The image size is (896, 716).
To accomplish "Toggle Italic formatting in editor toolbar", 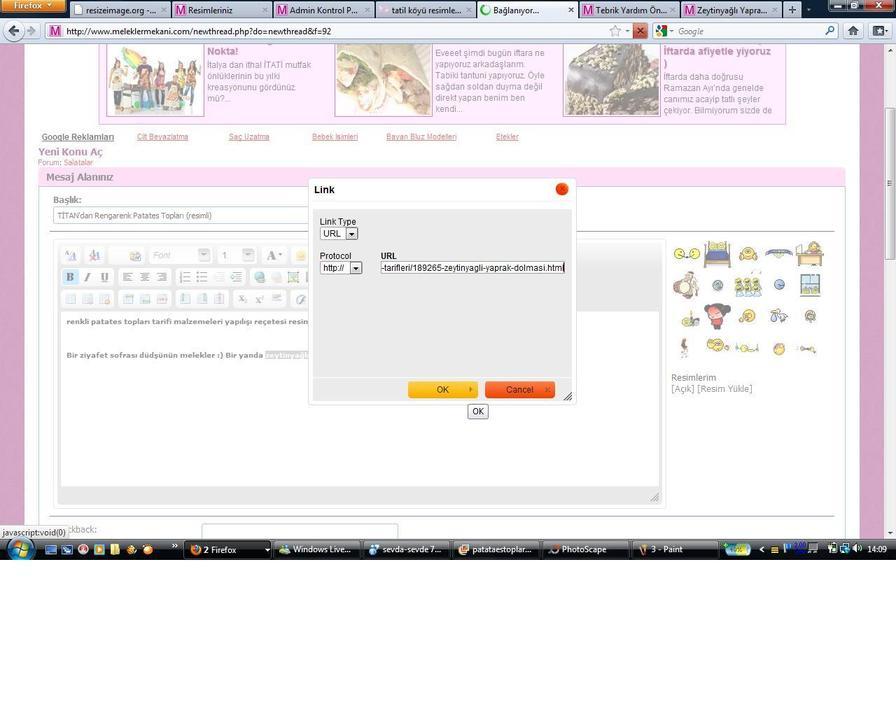I will tap(87, 277).
